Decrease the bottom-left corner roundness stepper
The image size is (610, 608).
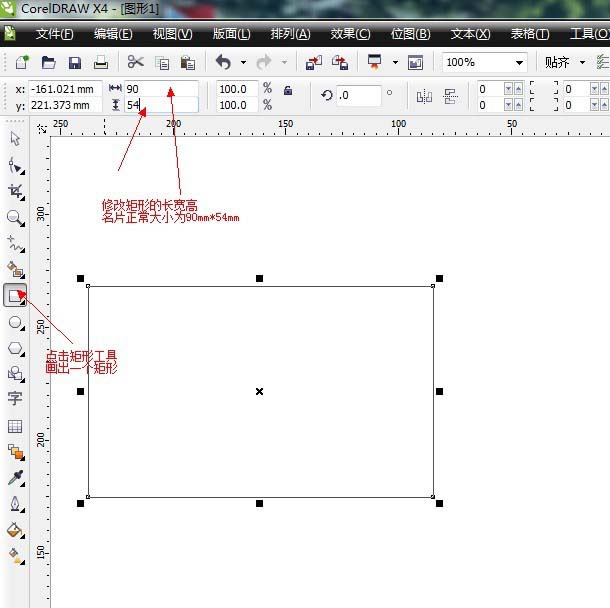click(x=508, y=105)
